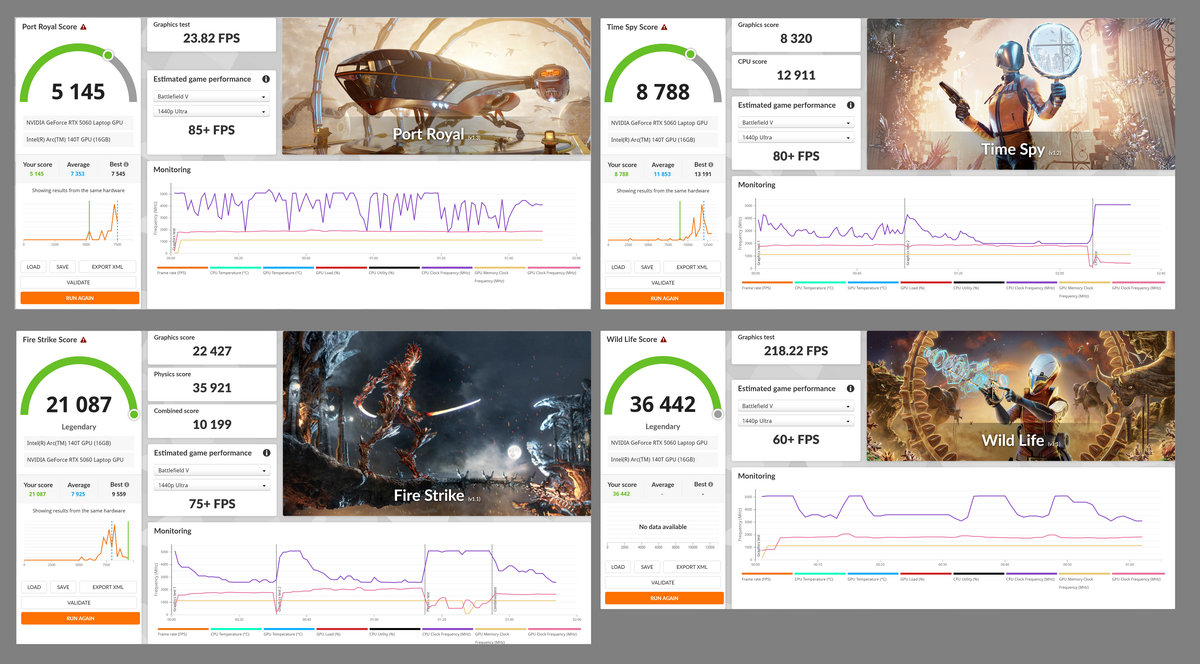Toggle Frame rate (FPS) legend in Port Royal chart
1200x664 pixels.
coord(182,271)
